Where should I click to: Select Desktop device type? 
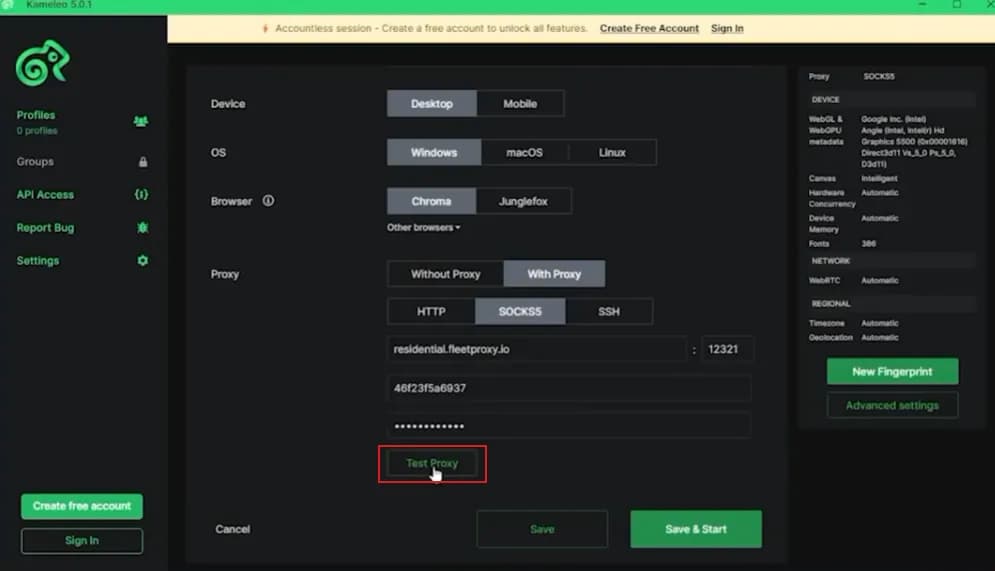[432, 103]
